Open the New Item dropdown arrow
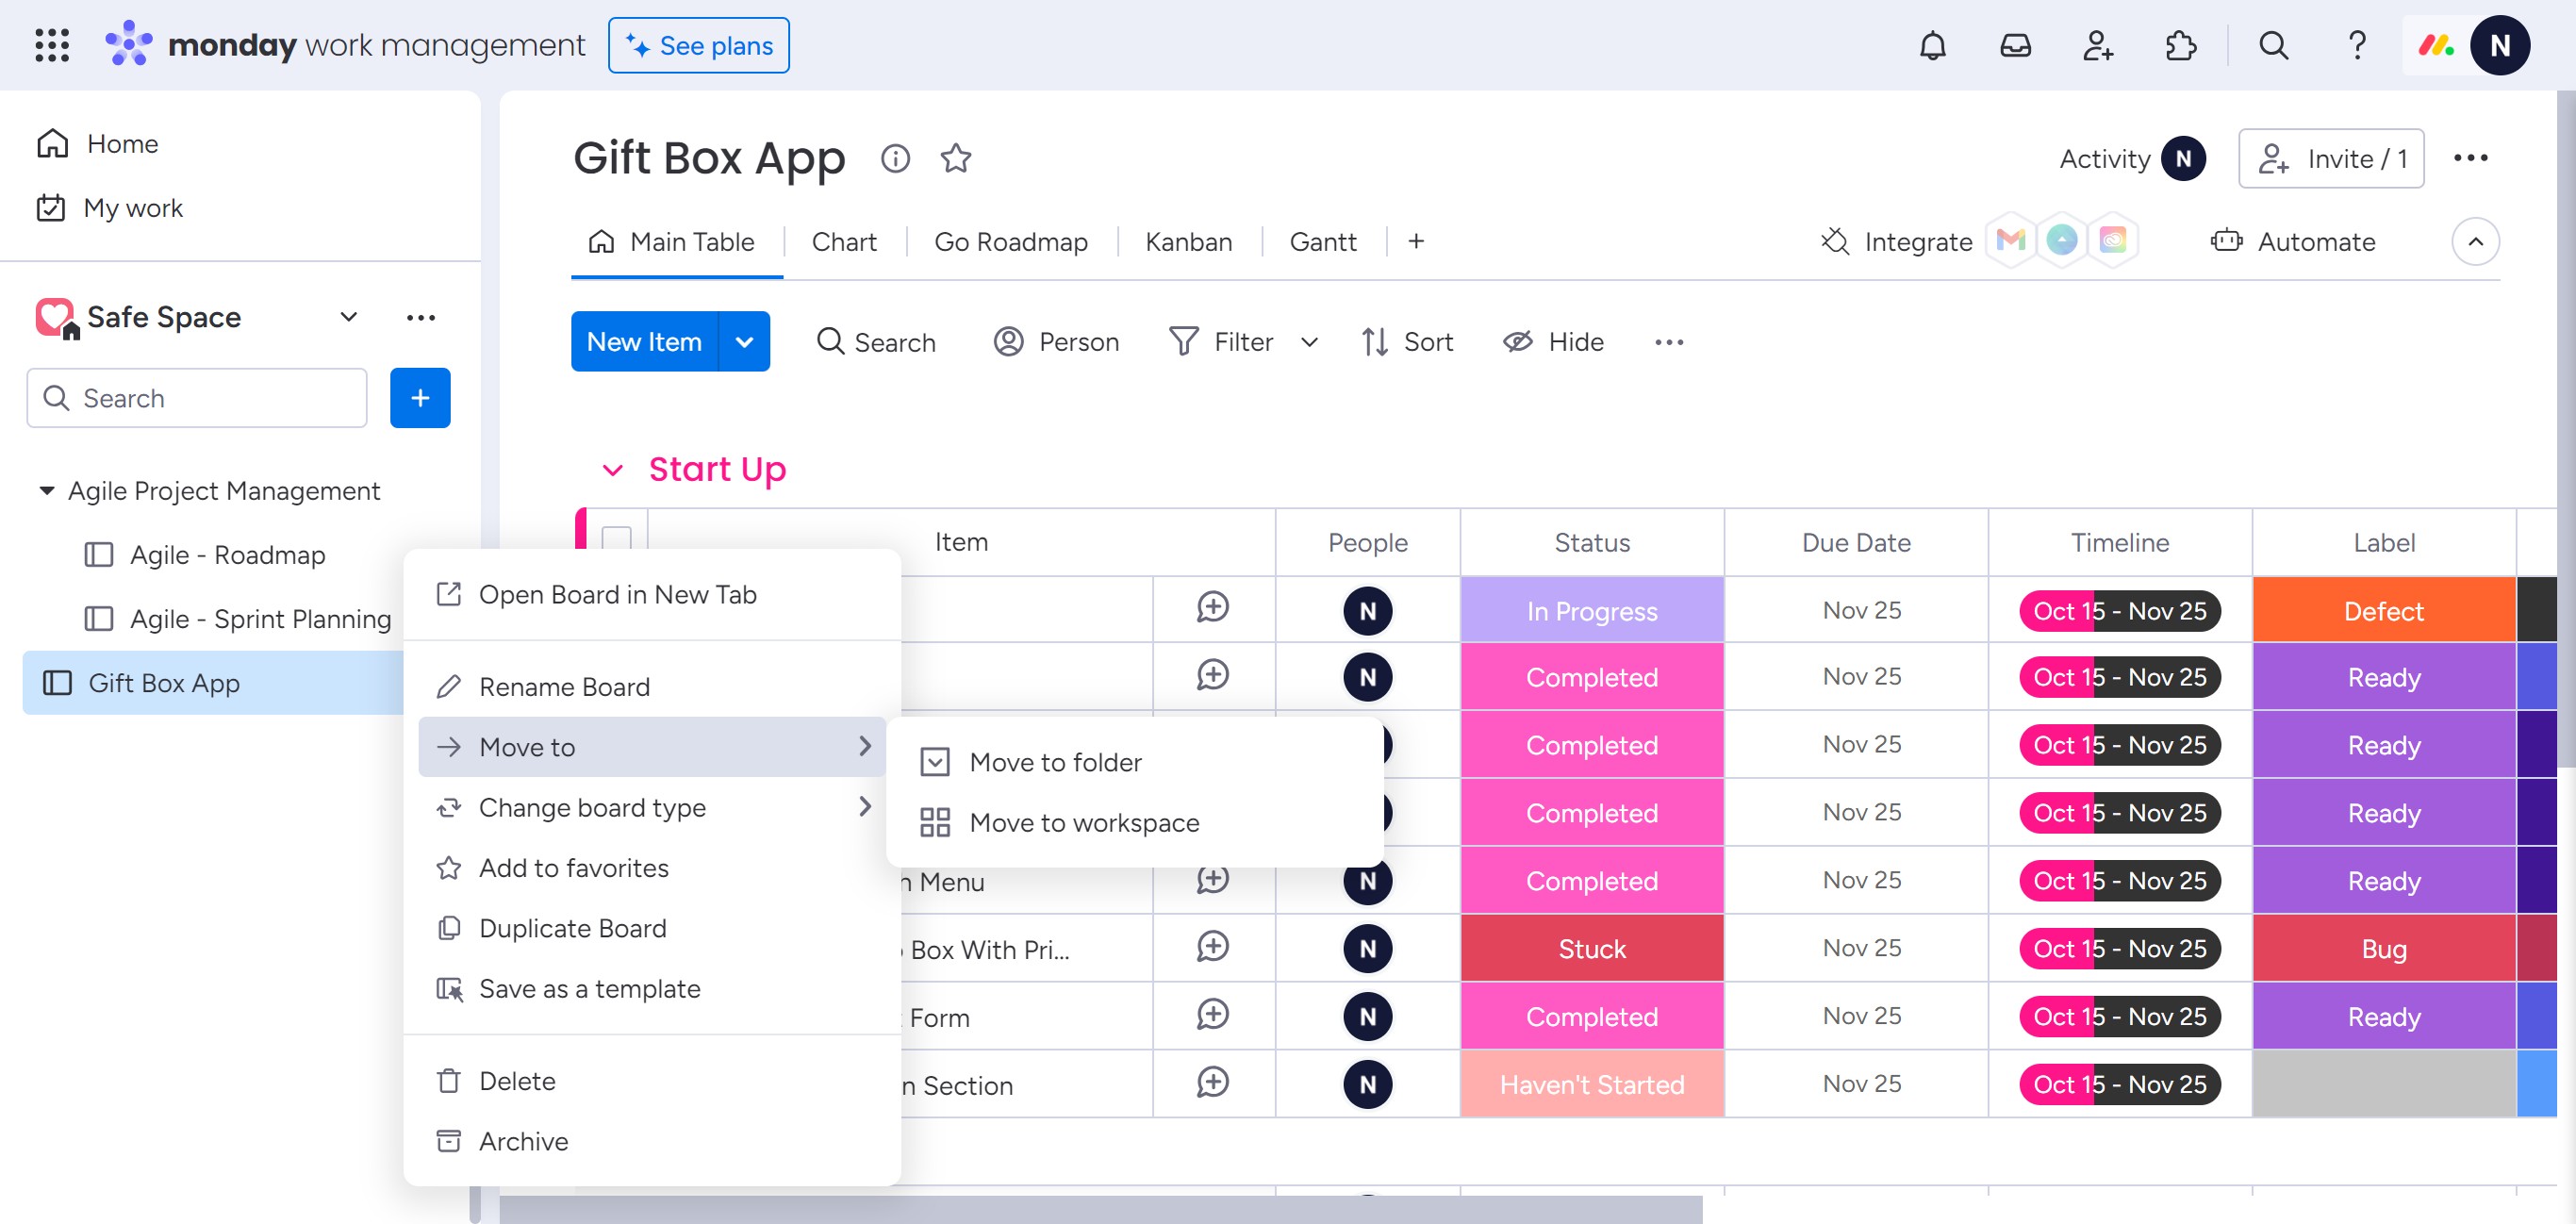2576x1224 pixels. pos(744,342)
